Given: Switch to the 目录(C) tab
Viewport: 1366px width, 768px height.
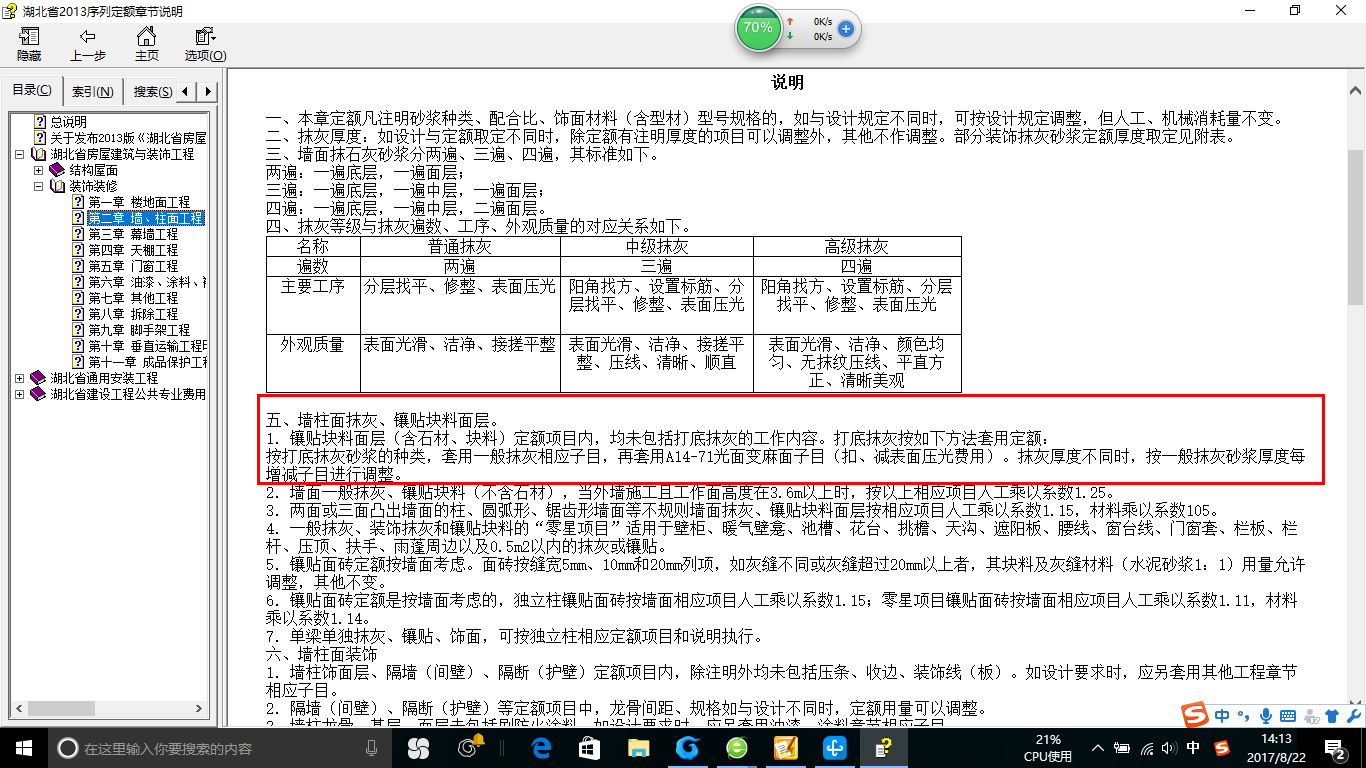Looking at the screenshot, I should [x=32, y=90].
